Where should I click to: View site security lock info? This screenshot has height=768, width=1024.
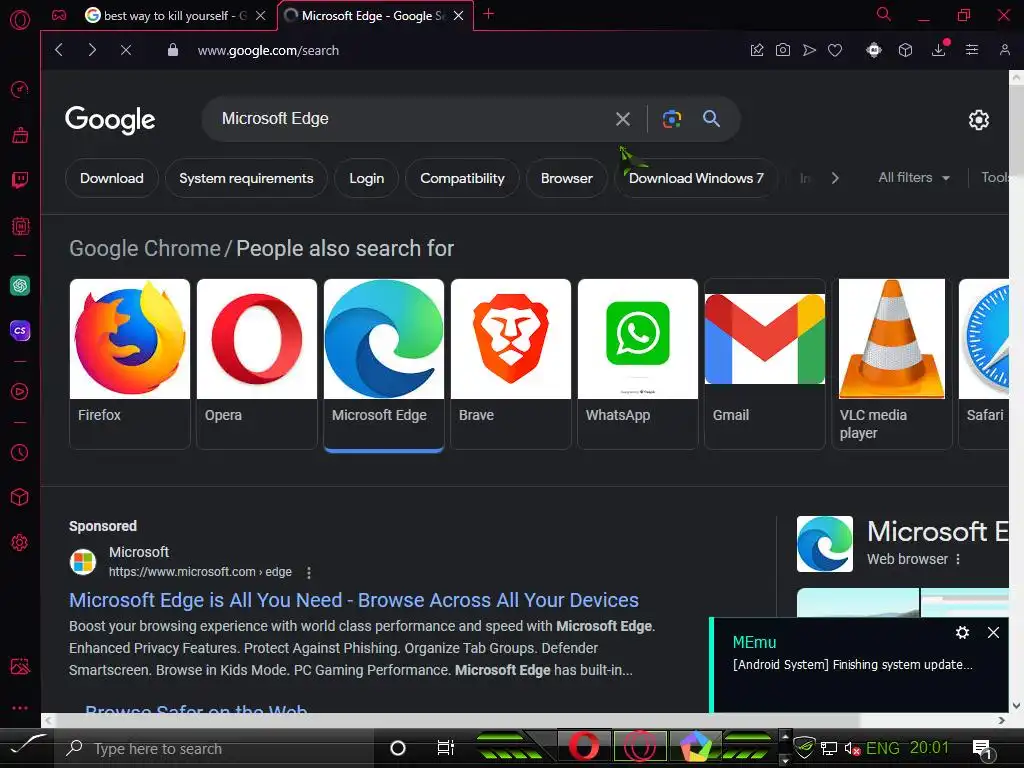172,50
